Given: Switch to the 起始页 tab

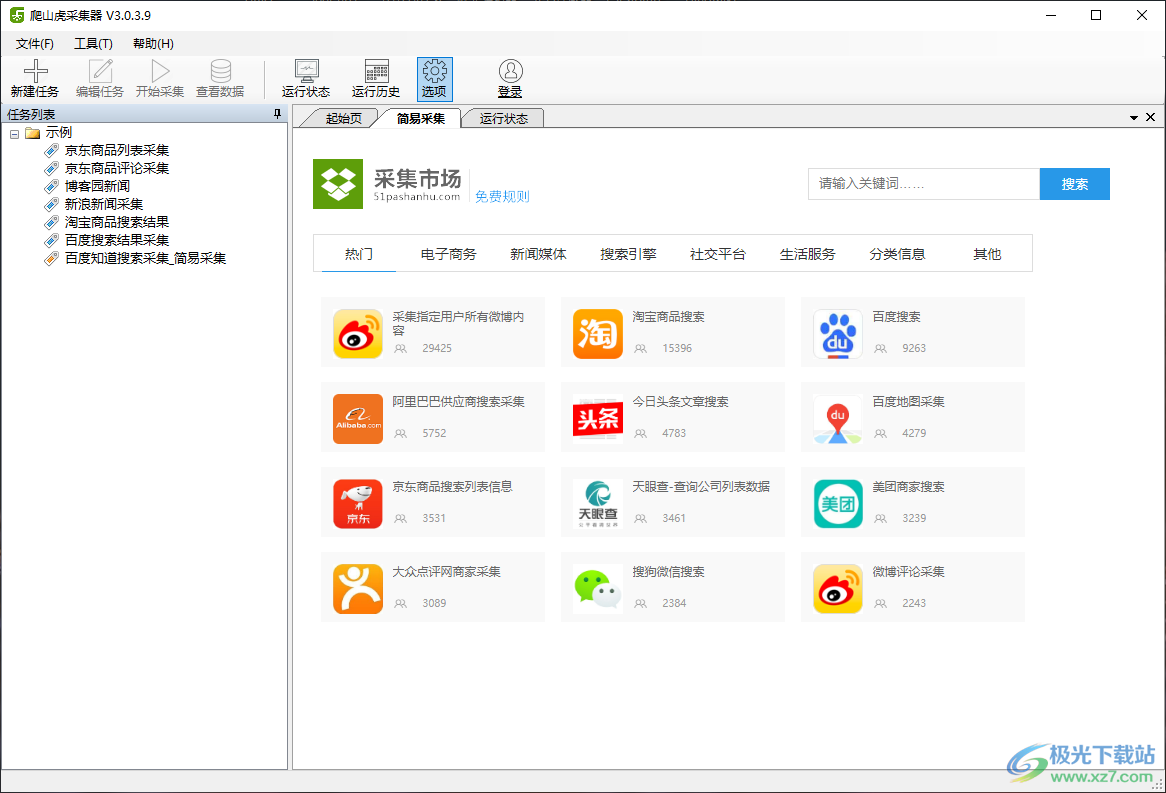Looking at the screenshot, I should (344, 118).
